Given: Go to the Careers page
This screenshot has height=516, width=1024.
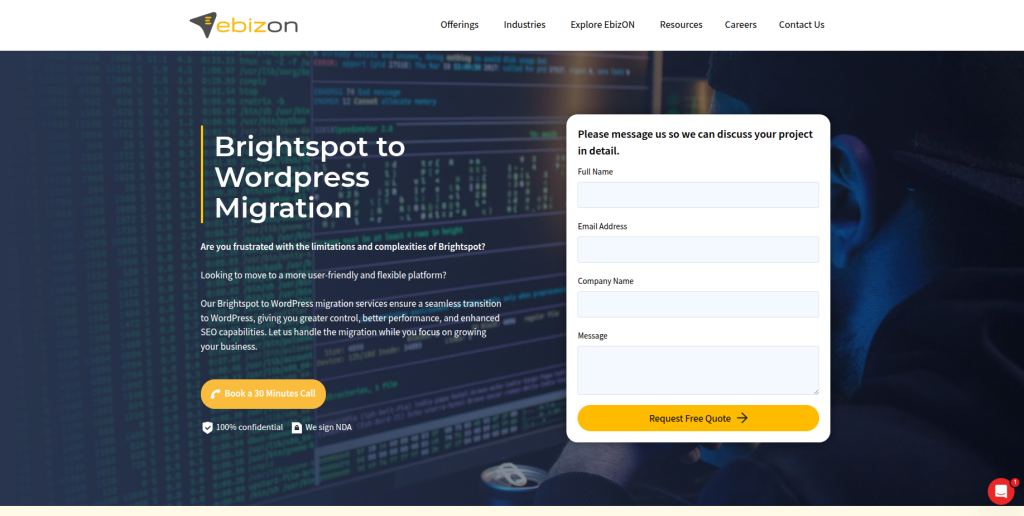Looking at the screenshot, I should pos(741,25).
